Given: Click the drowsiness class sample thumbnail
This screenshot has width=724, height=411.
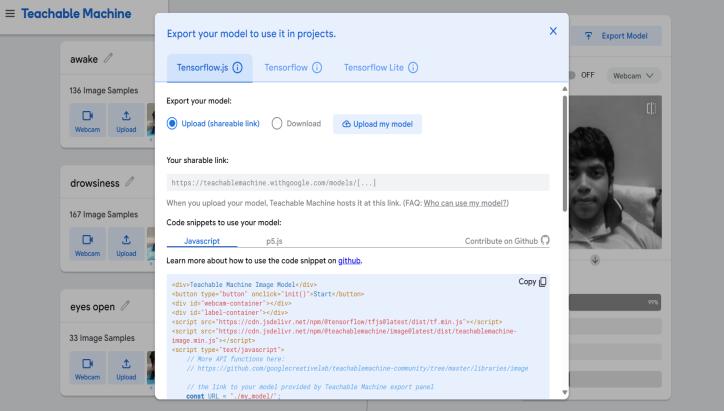Looking at the screenshot, I should [151, 244].
